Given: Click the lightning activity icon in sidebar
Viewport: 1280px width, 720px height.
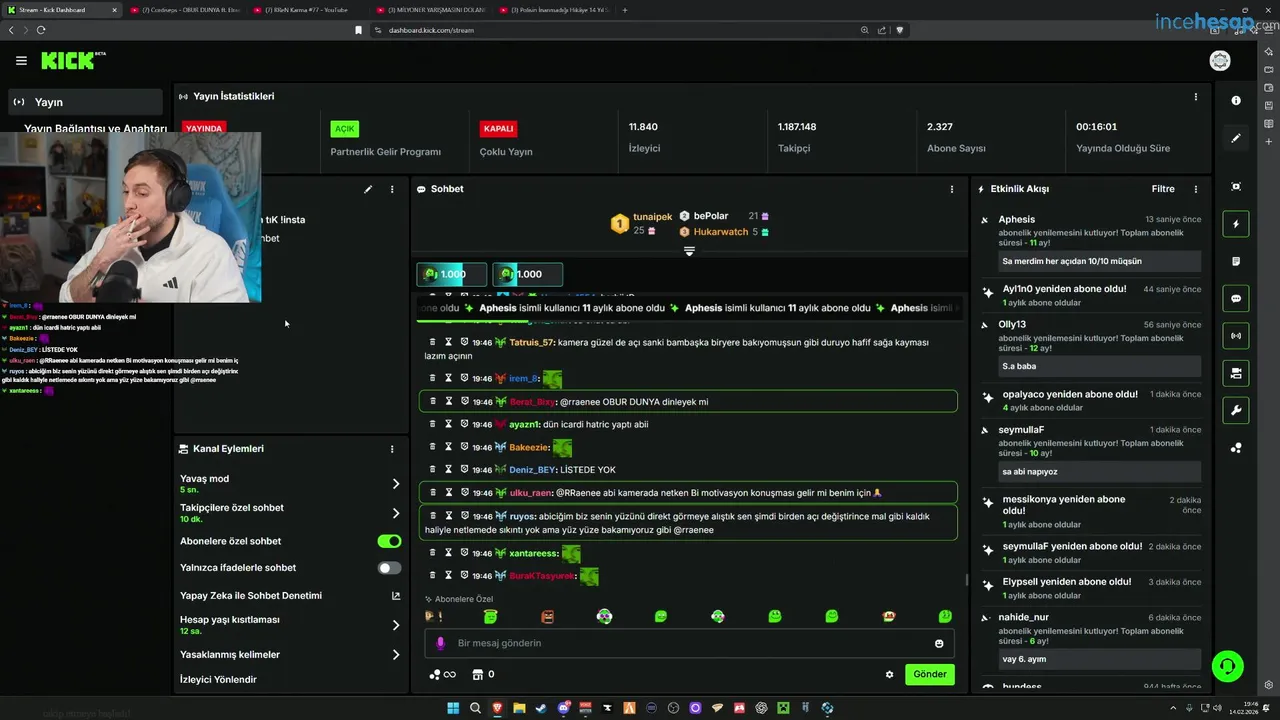Looking at the screenshot, I should click(x=1236, y=224).
